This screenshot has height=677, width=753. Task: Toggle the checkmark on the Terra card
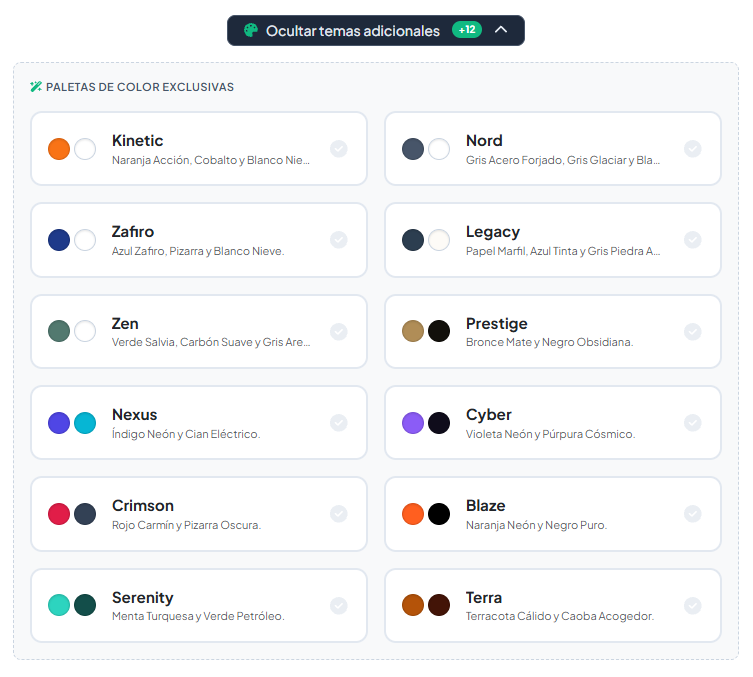692,606
